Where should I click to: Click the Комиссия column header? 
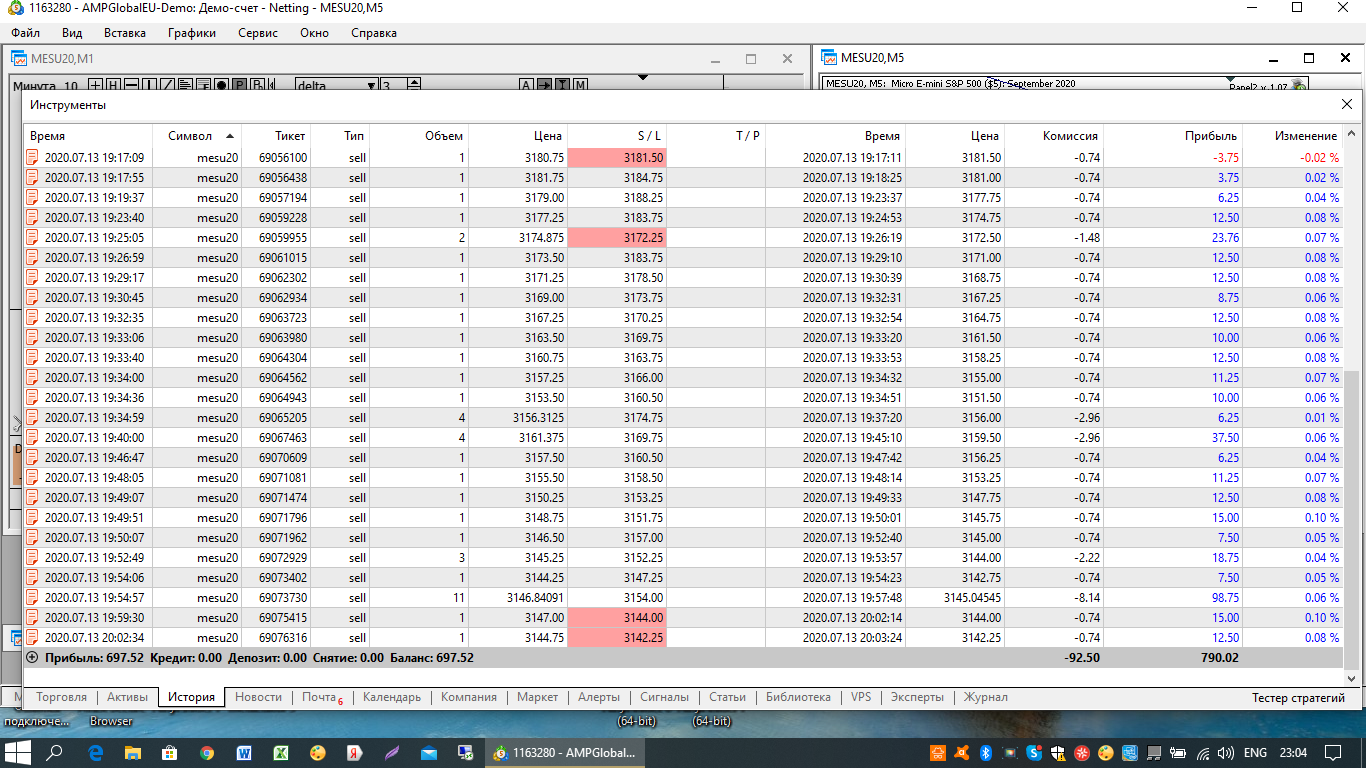tap(1054, 136)
